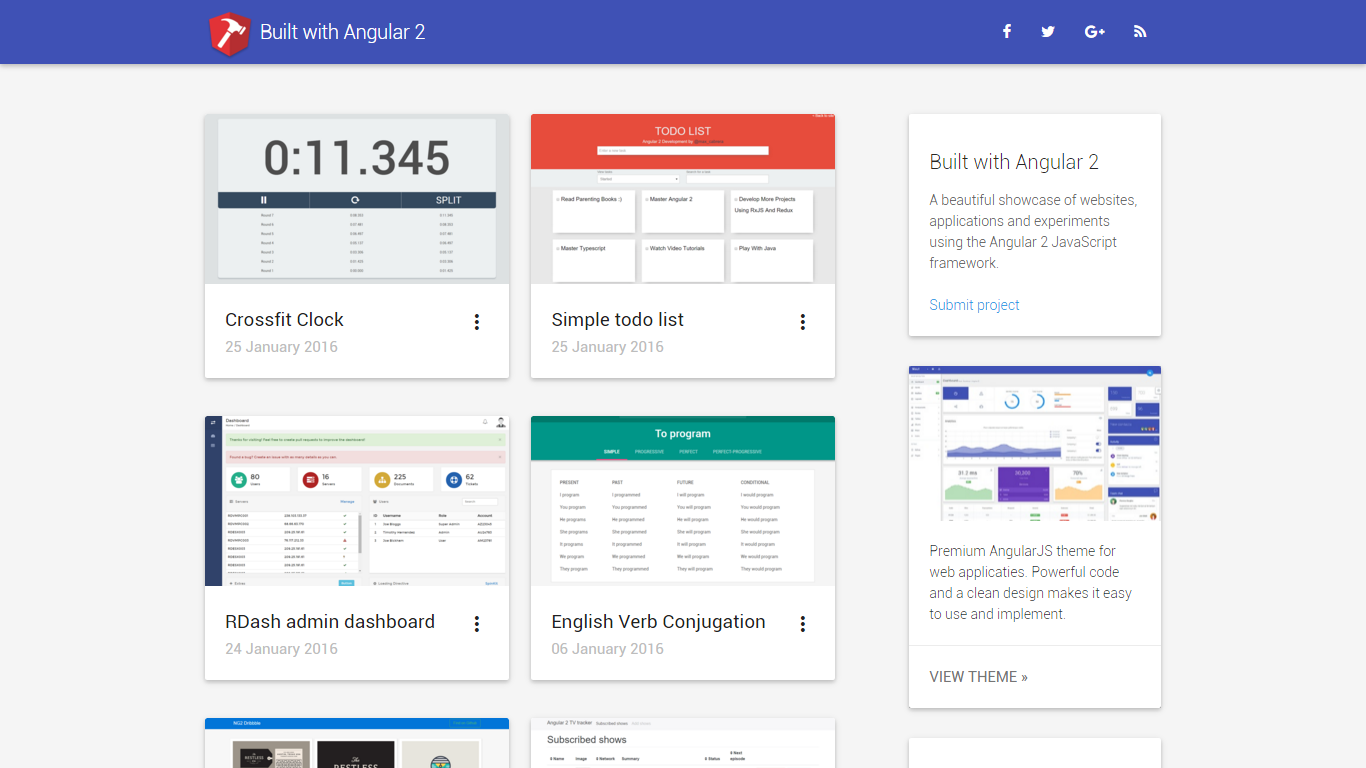Expand the RDash admin dashboard options menu
The image size is (1366, 768).
click(477, 623)
